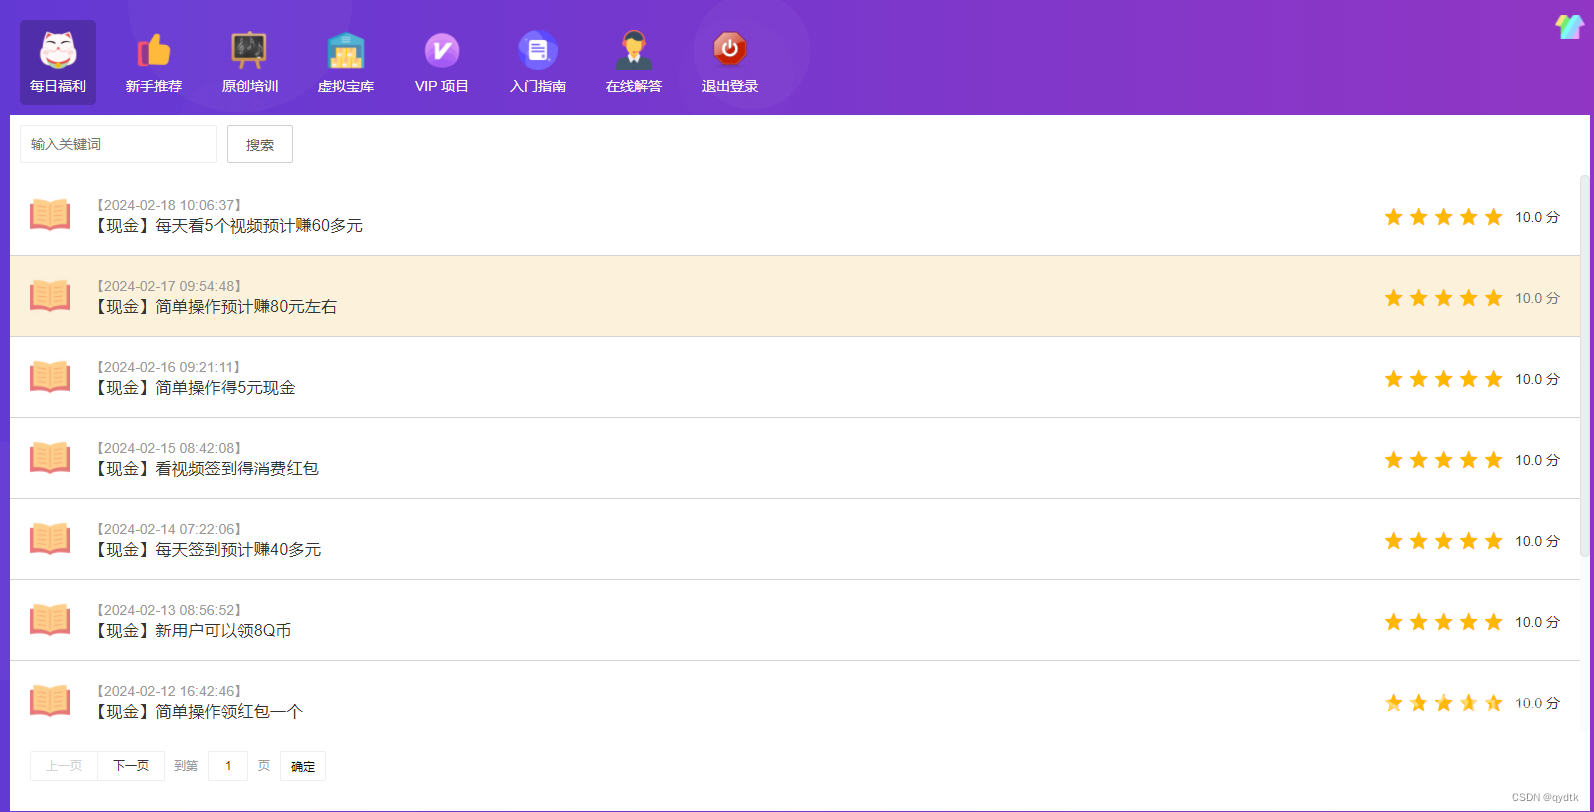The image size is (1594, 812).
Task: Focus the 输入关键词 search field
Action: coord(118,144)
